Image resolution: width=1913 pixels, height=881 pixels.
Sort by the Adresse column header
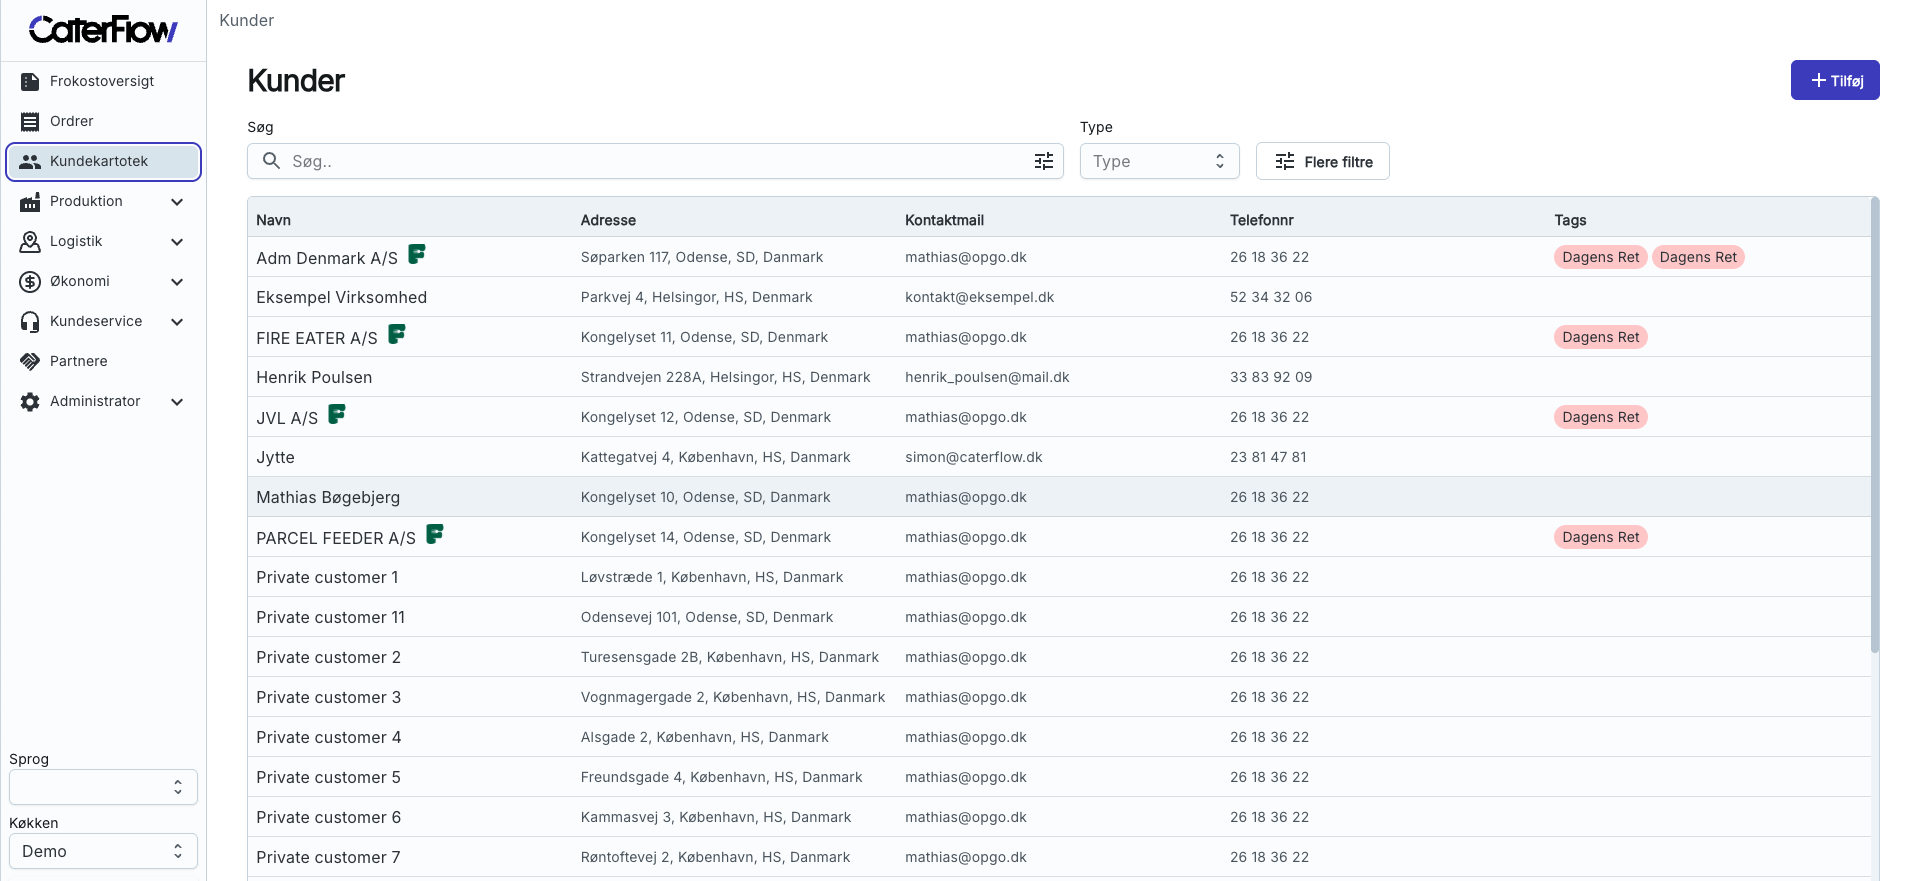tap(608, 220)
